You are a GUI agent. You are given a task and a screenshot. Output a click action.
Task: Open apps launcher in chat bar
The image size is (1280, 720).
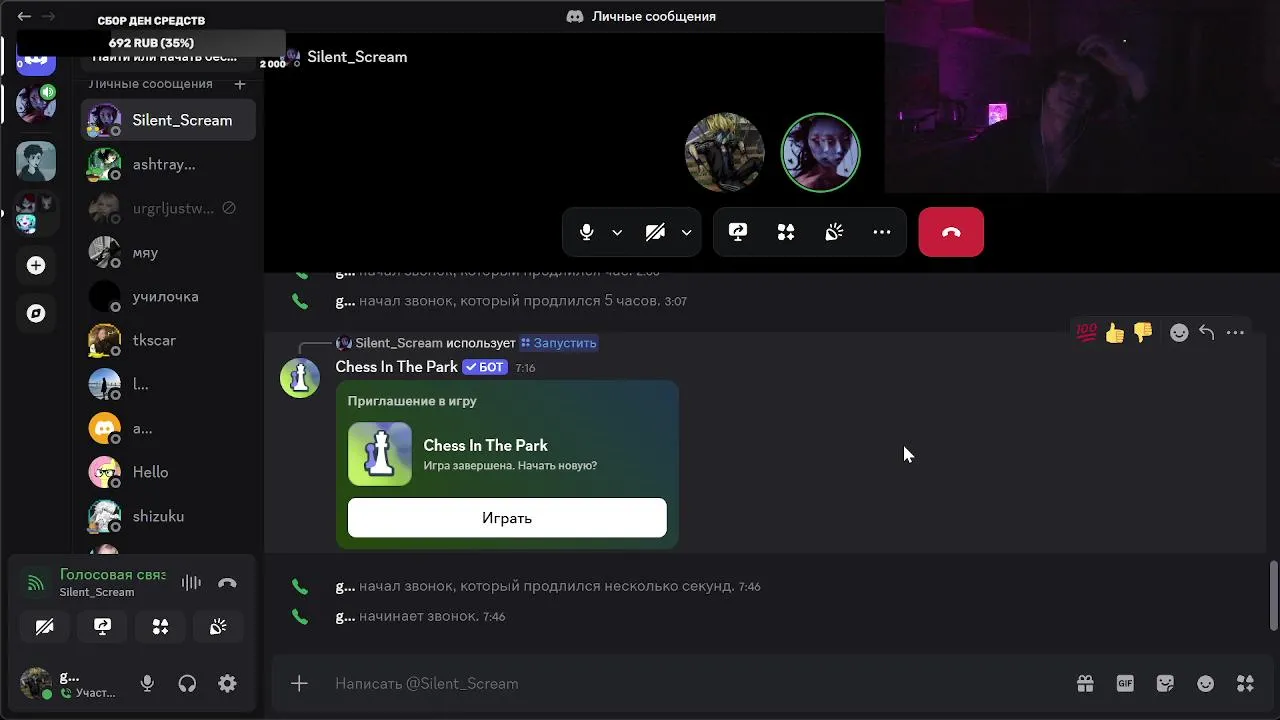[x=1245, y=684]
